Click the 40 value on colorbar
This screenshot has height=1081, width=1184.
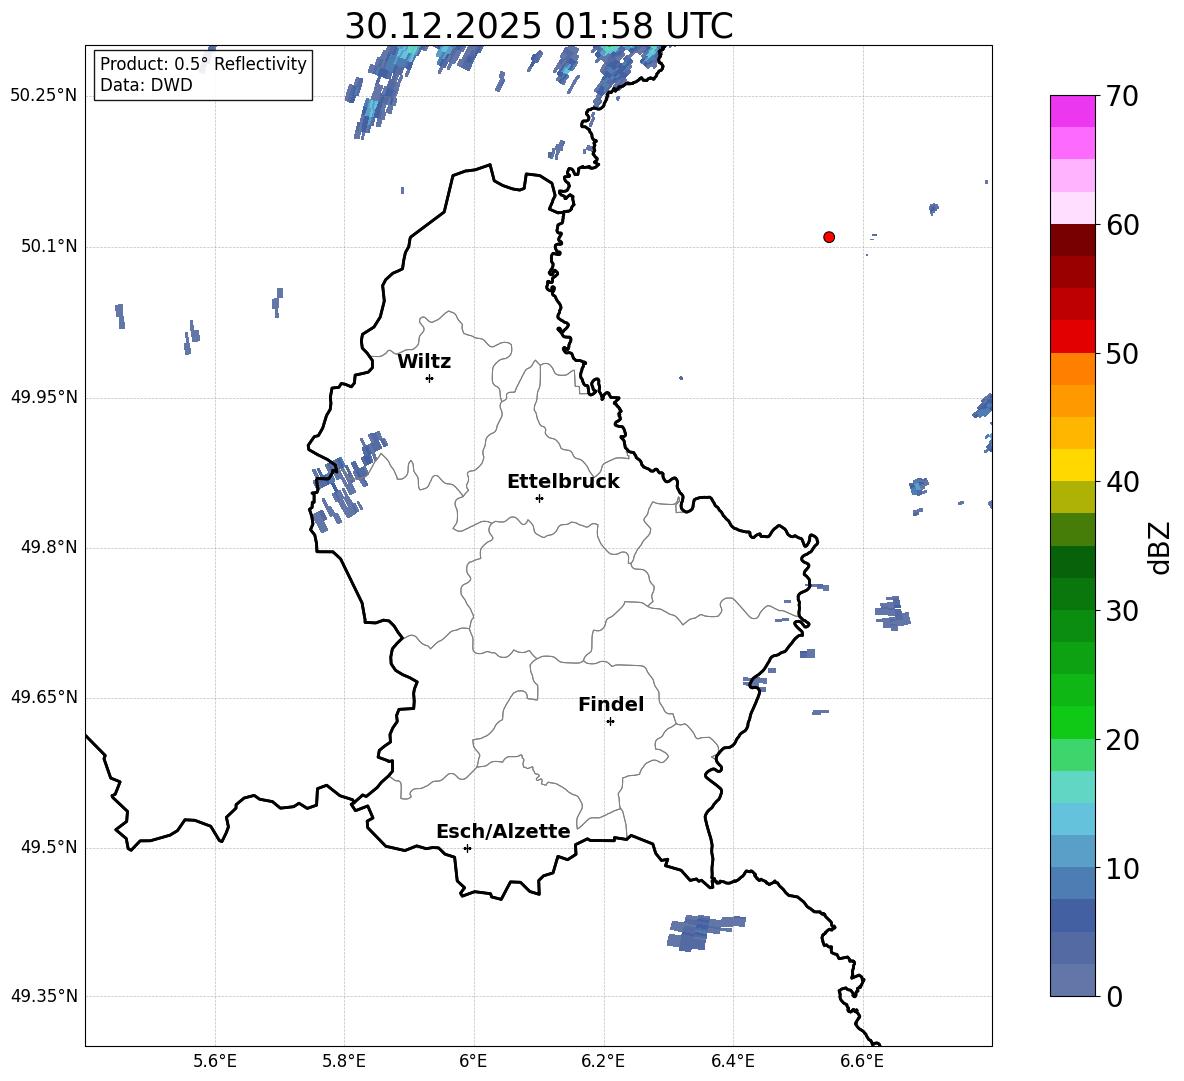point(1122,482)
